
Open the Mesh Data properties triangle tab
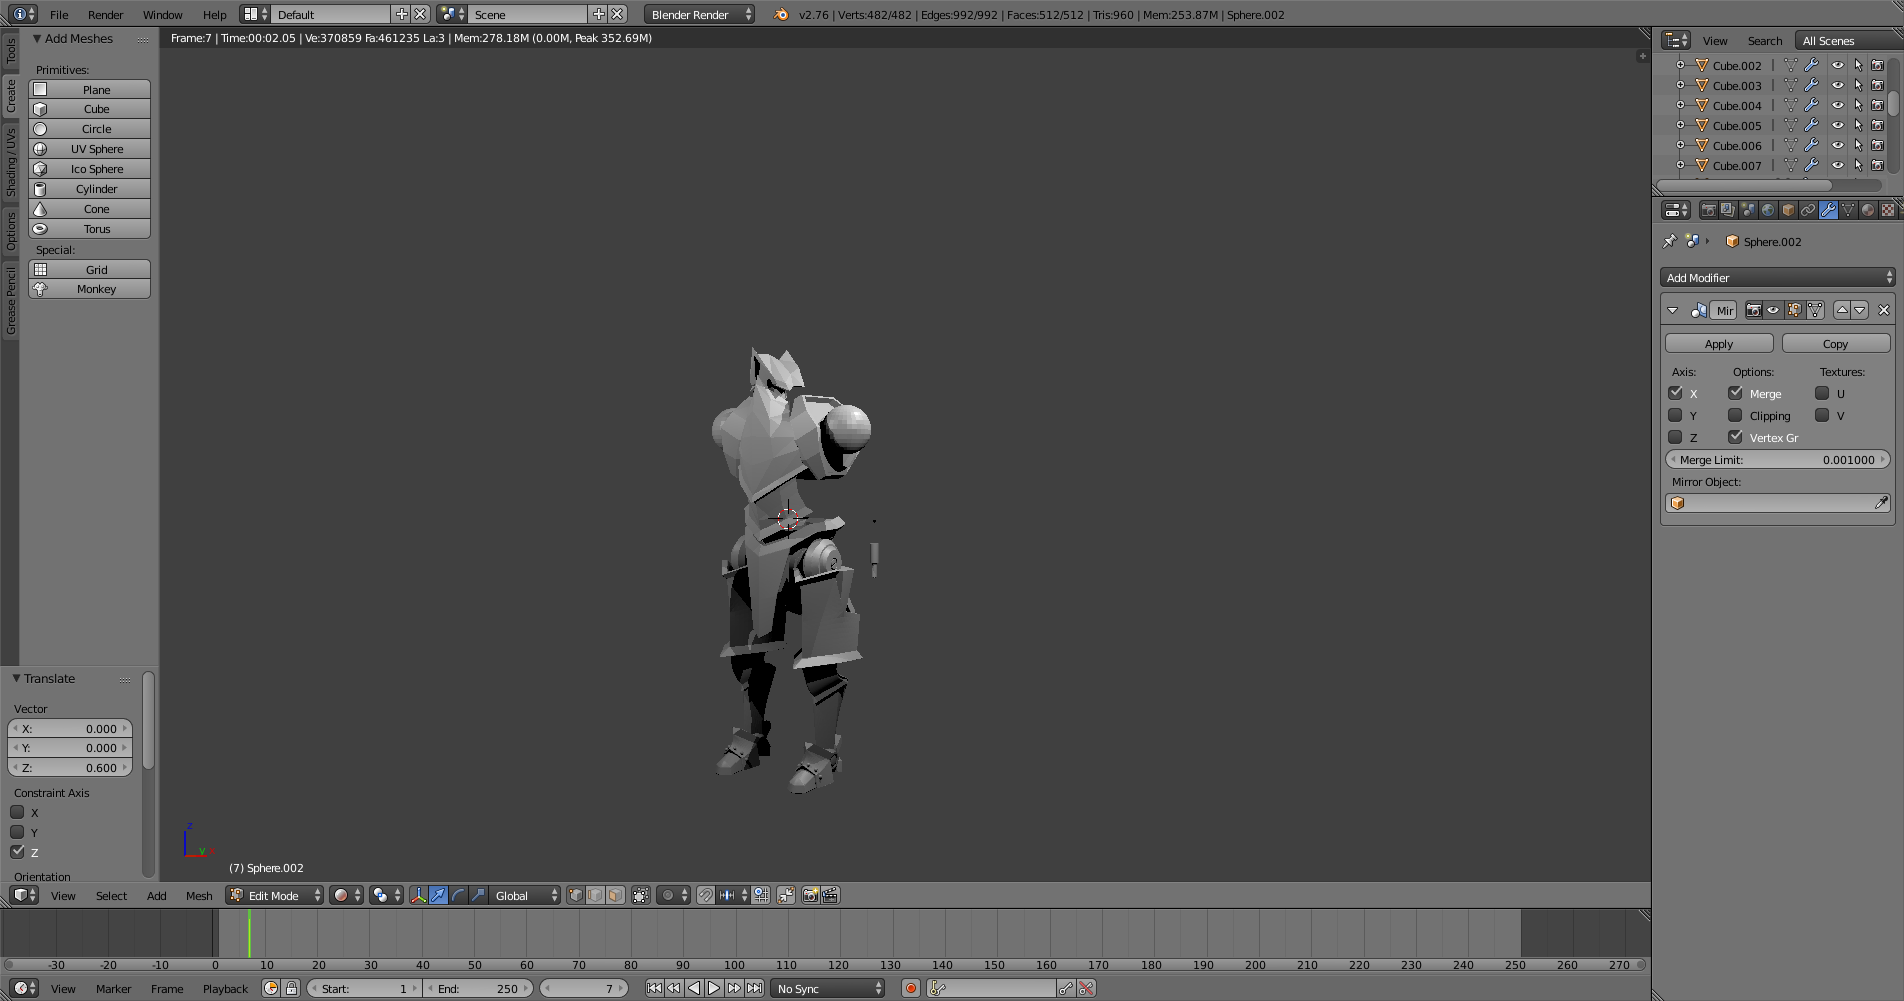1848,210
